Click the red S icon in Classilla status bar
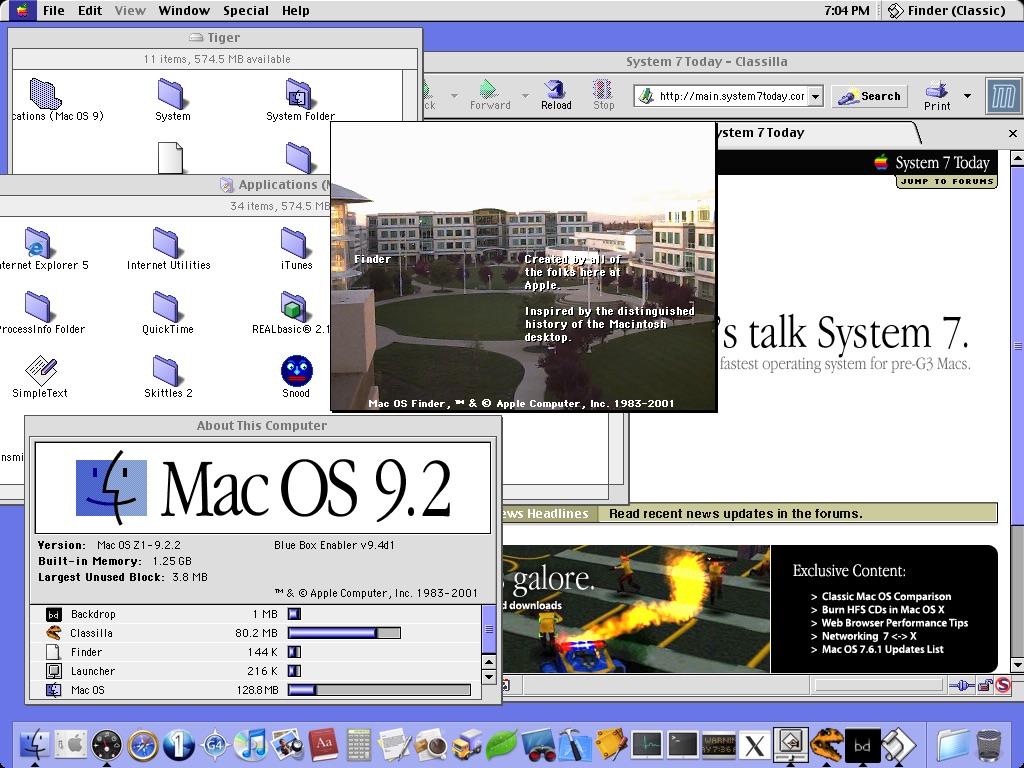Image resolution: width=1024 pixels, height=768 pixels. 1003,685
